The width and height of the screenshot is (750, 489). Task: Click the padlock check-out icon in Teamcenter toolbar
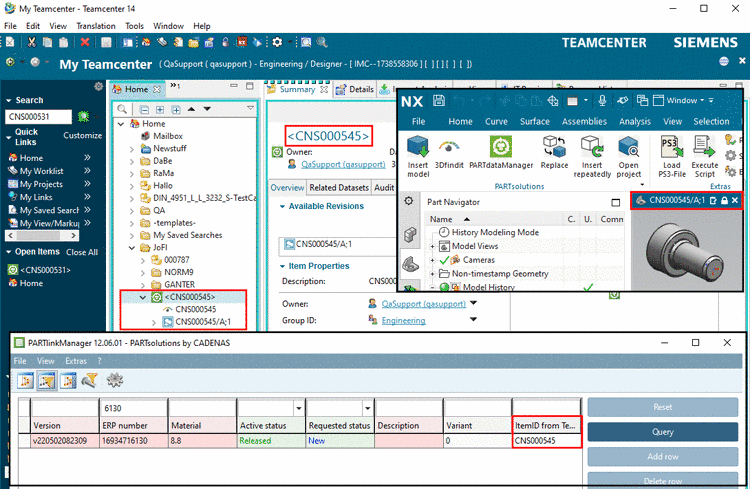click(x=226, y=43)
